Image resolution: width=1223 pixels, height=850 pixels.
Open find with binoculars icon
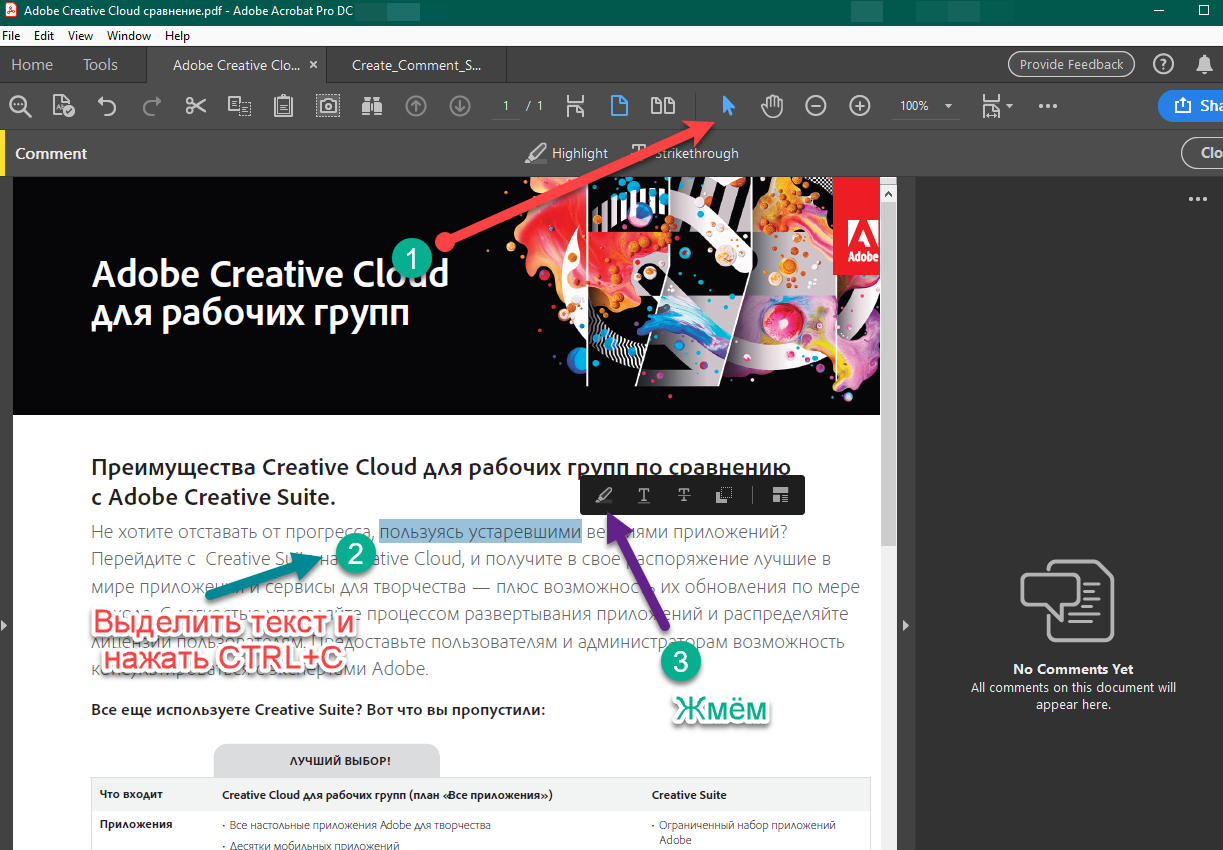coord(372,106)
